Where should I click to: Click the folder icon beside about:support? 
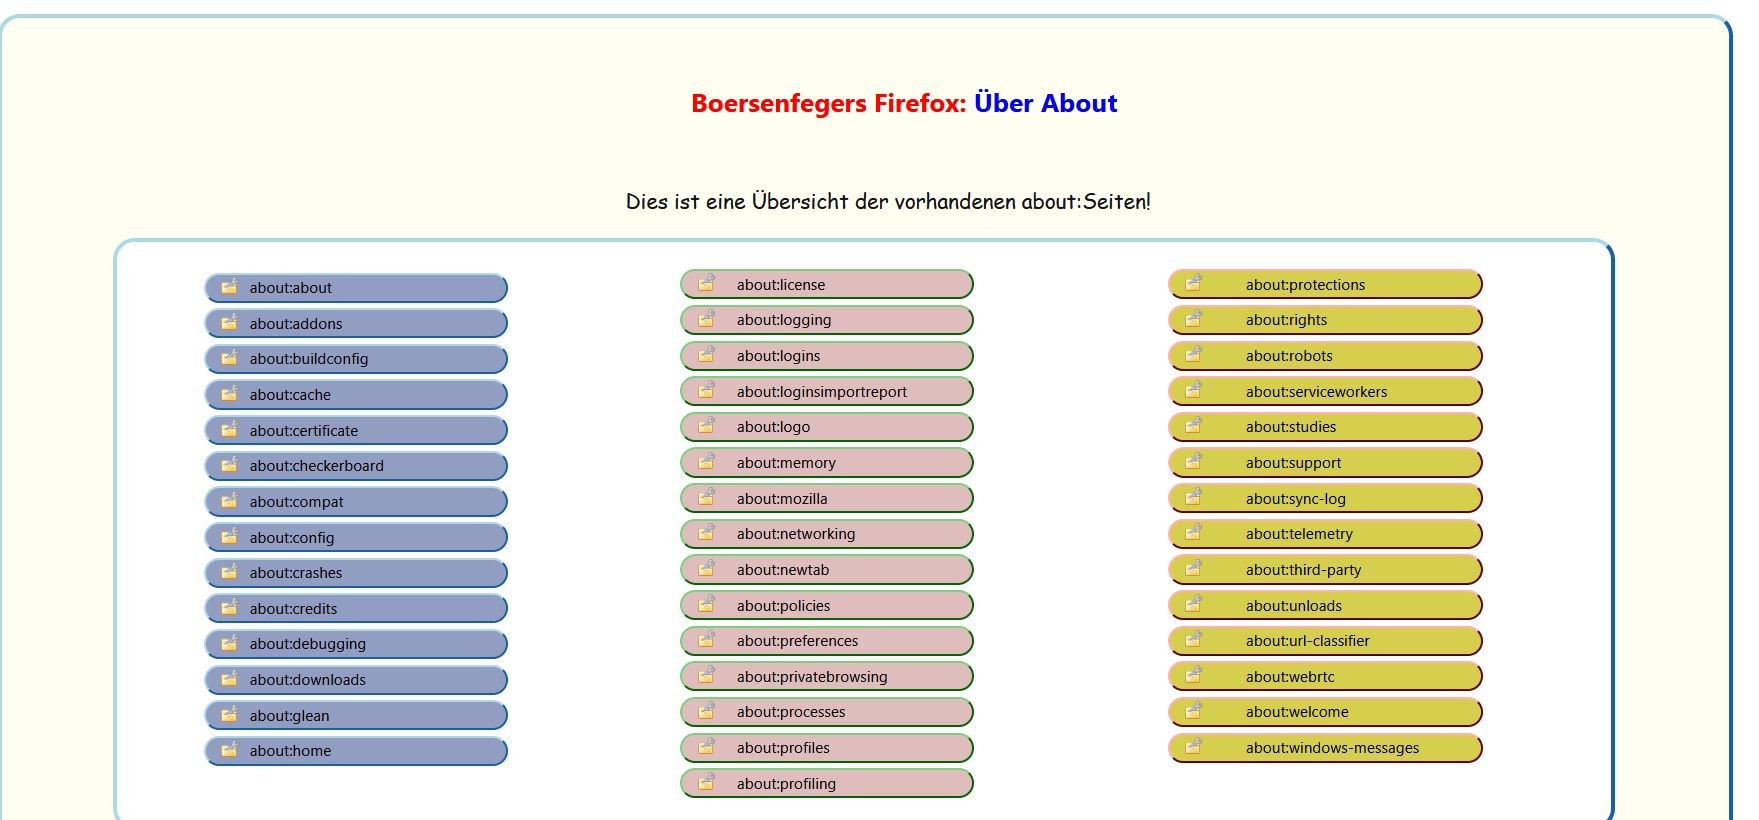tap(1193, 462)
